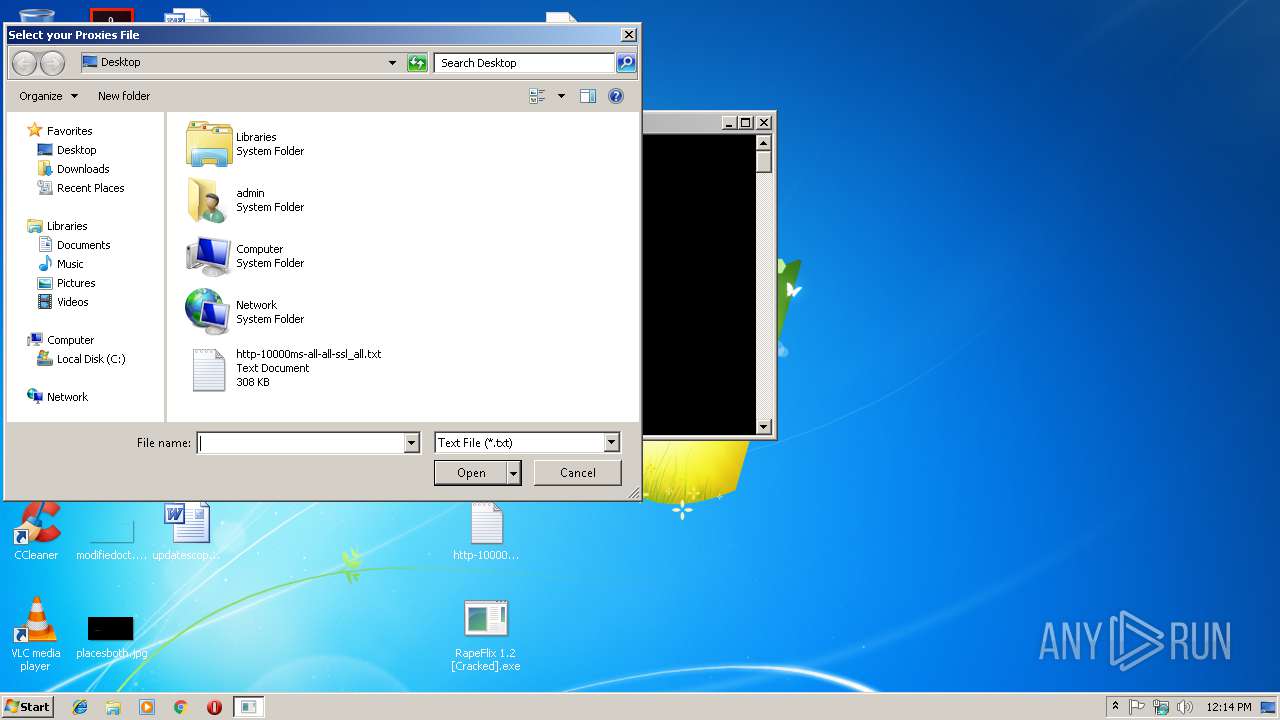Image resolution: width=1280 pixels, height=720 pixels.
Task: Focus the File name input field
Action: click(301, 443)
